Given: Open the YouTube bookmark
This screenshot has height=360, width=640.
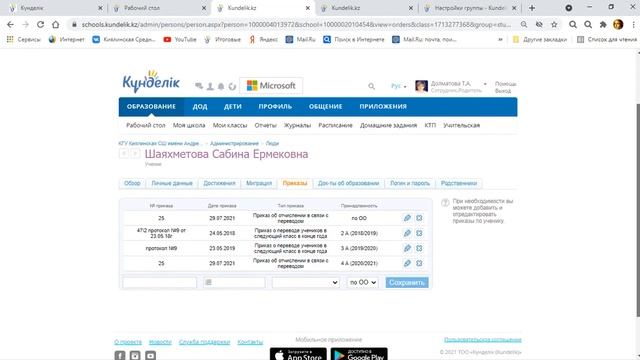Looking at the screenshot, I should 180,40.
